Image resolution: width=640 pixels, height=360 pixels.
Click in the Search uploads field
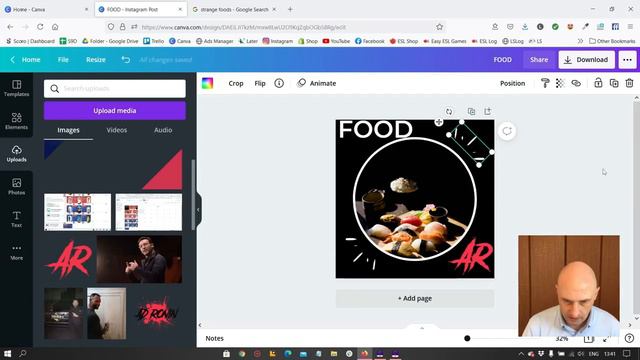pos(115,89)
